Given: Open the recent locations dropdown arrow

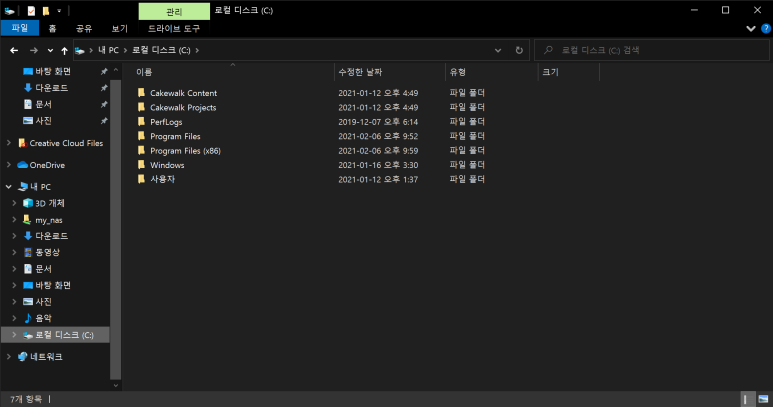Looking at the screenshot, I should click(50, 50).
